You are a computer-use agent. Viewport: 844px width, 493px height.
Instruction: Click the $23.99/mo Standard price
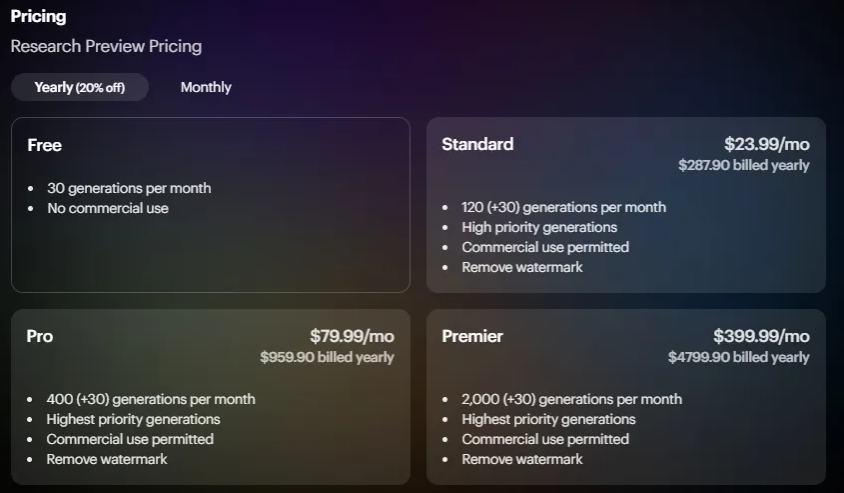pos(766,144)
